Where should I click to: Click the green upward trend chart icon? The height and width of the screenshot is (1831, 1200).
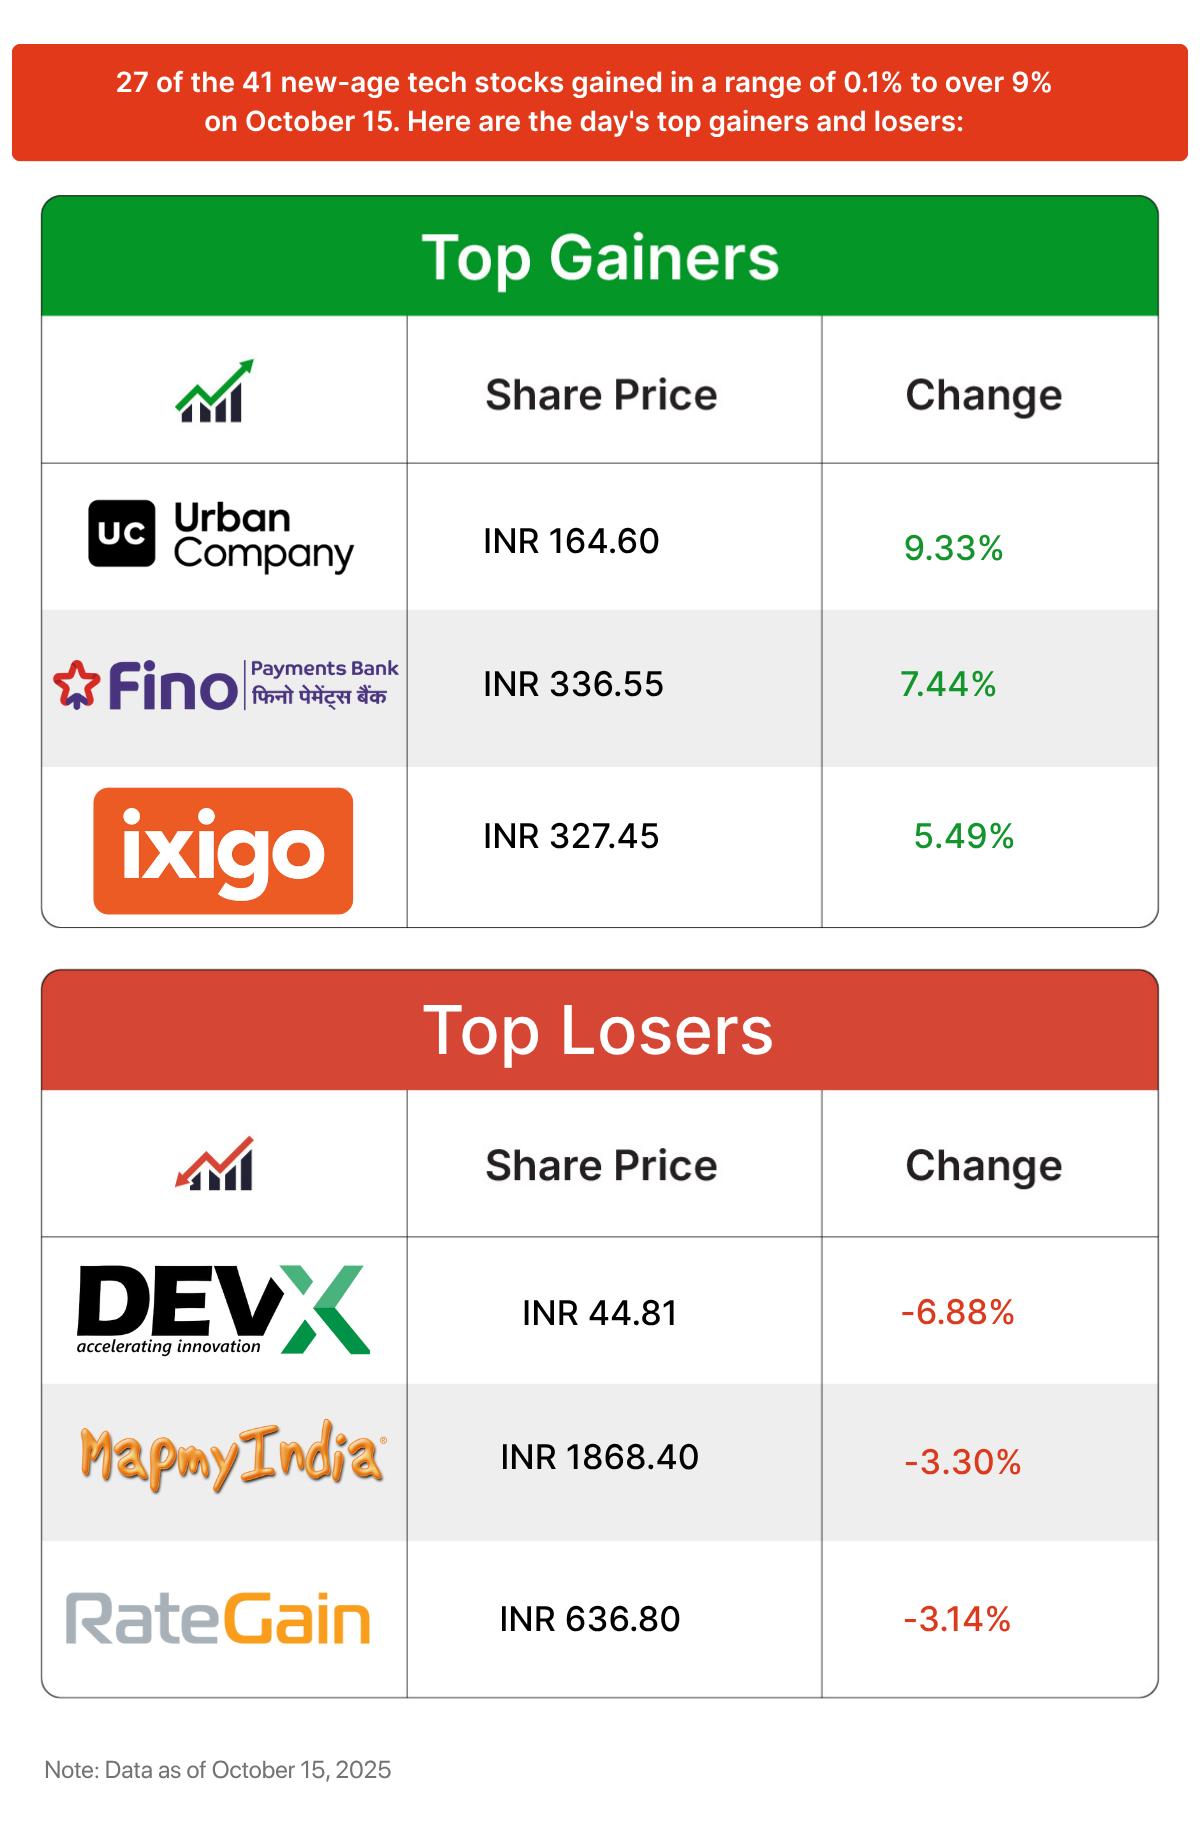click(x=214, y=391)
